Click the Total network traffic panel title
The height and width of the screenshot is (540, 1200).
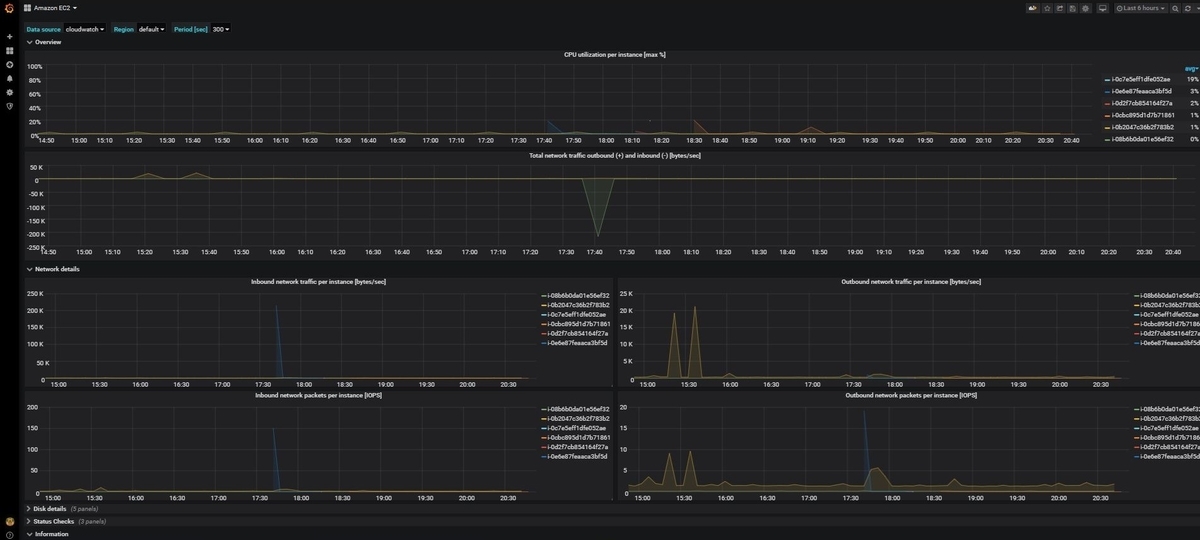point(614,156)
